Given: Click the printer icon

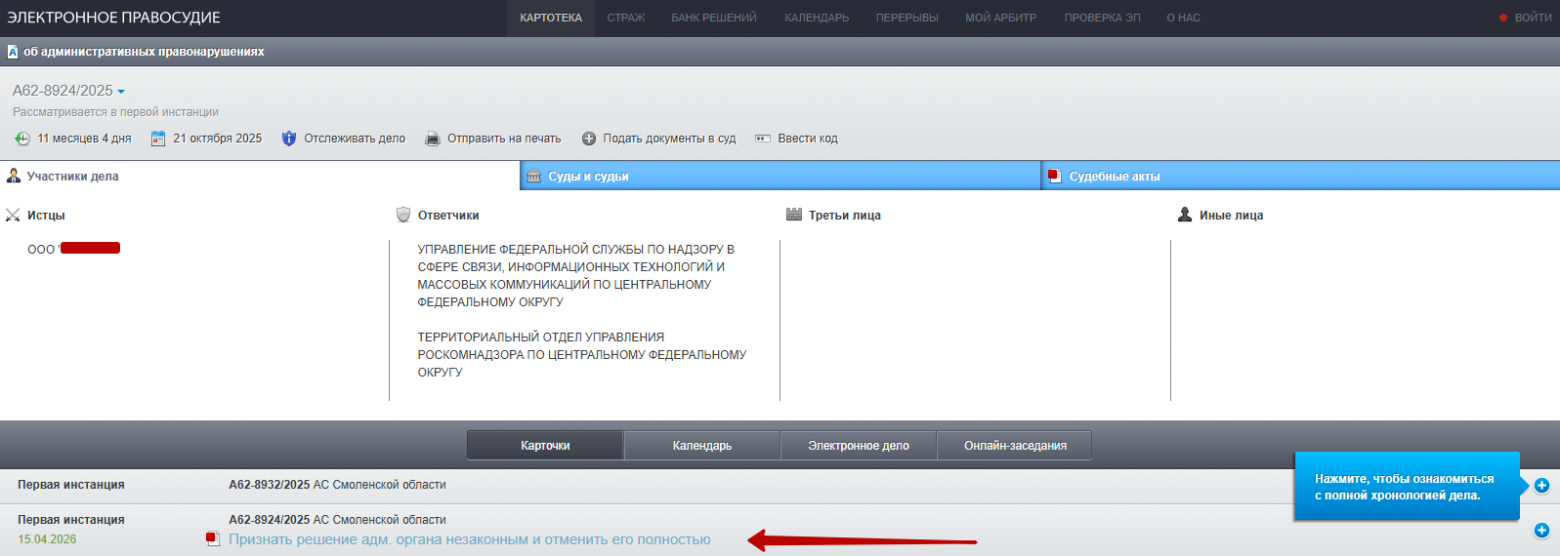Looking at the screenshot, I should pyautogui.click(x=433, y=139).
